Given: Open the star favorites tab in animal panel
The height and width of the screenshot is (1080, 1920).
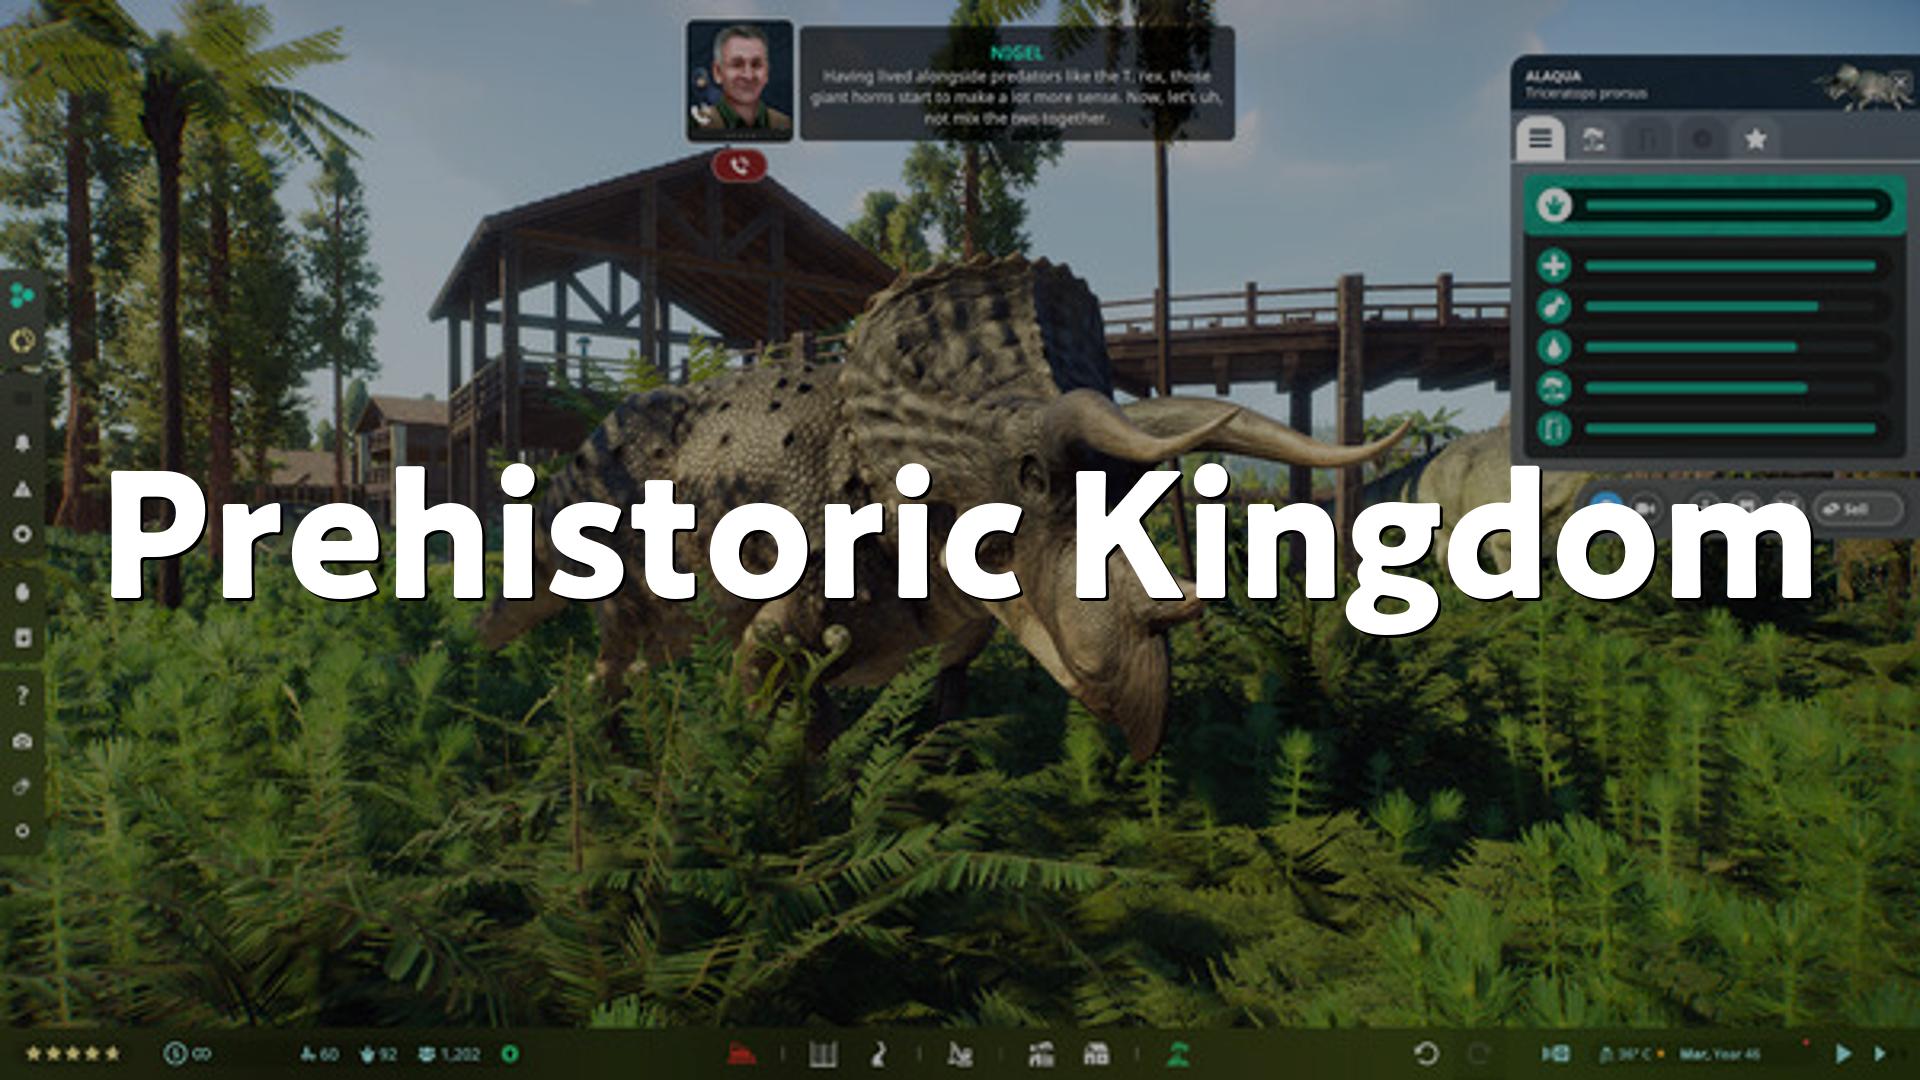Looking at the screenshot, I should [x=1756, y=140].
